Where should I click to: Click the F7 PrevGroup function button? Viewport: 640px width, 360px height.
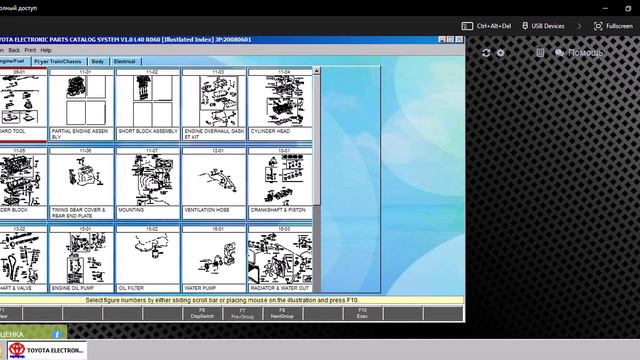[x=242, y=313]
